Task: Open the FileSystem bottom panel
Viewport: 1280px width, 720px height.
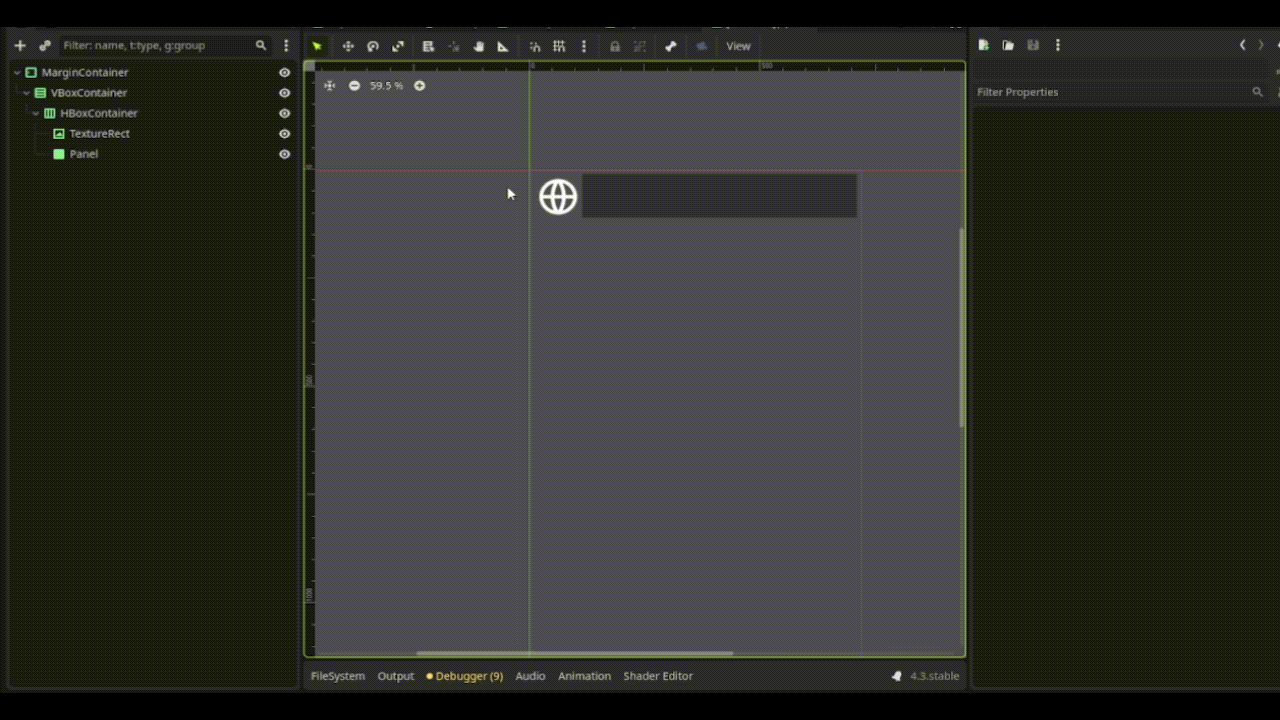Action: [x=338, y=676]
